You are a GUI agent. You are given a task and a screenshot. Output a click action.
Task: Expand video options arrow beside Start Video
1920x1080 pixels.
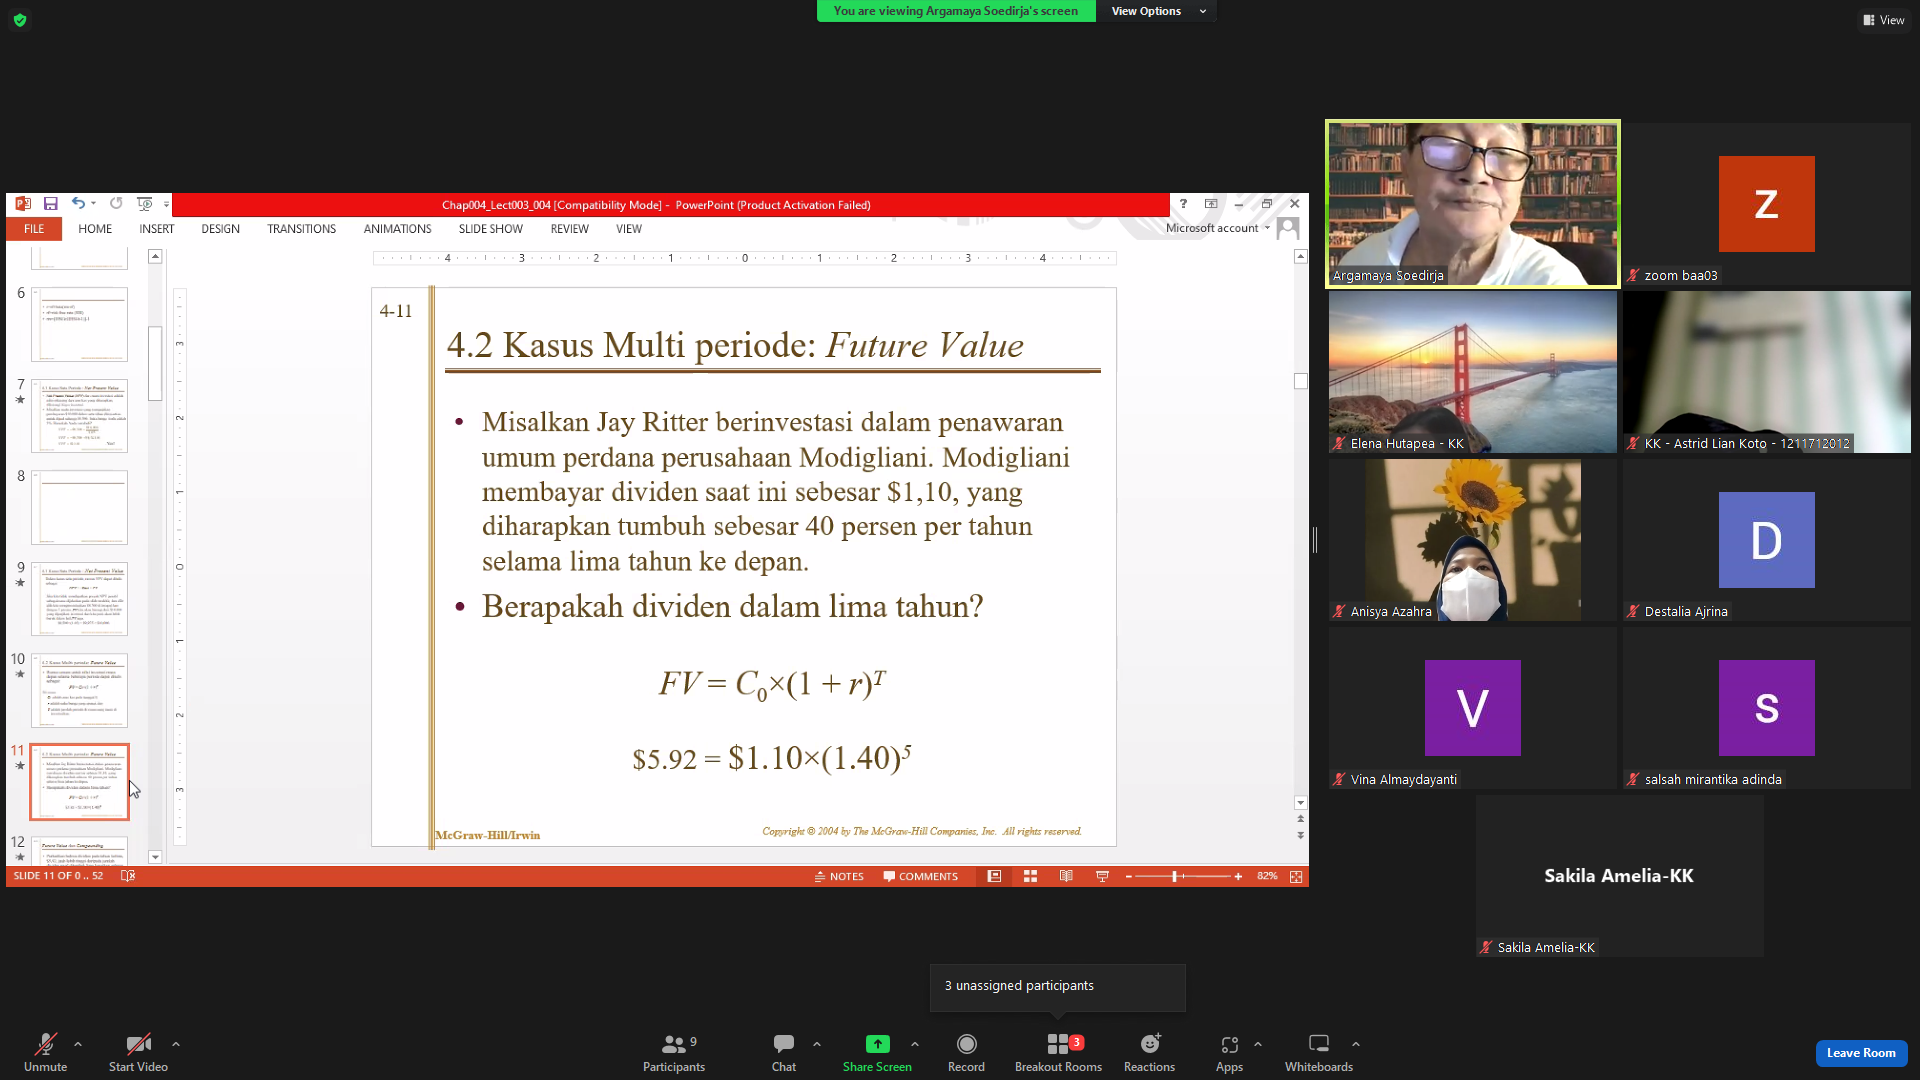coord(176,1044)
